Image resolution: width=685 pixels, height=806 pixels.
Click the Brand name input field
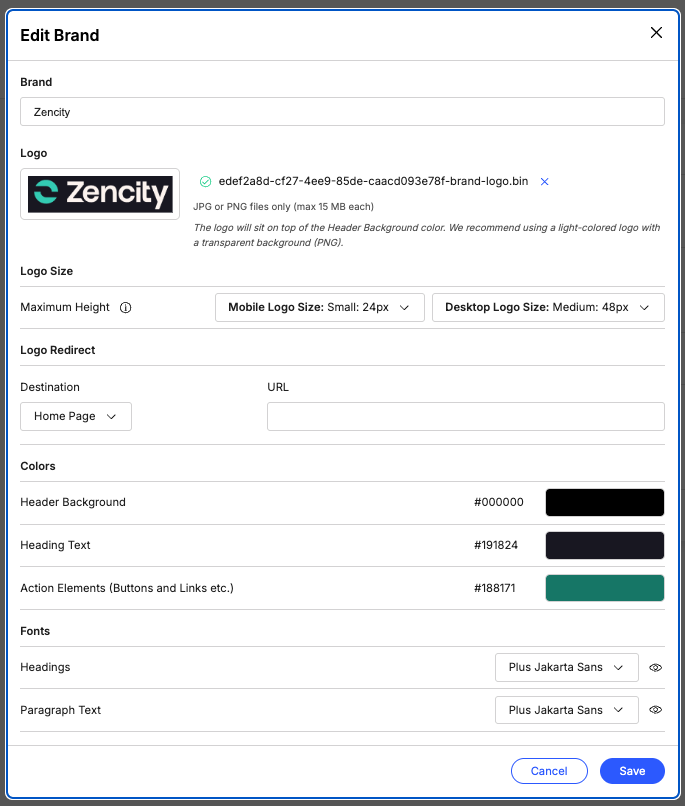342,112
